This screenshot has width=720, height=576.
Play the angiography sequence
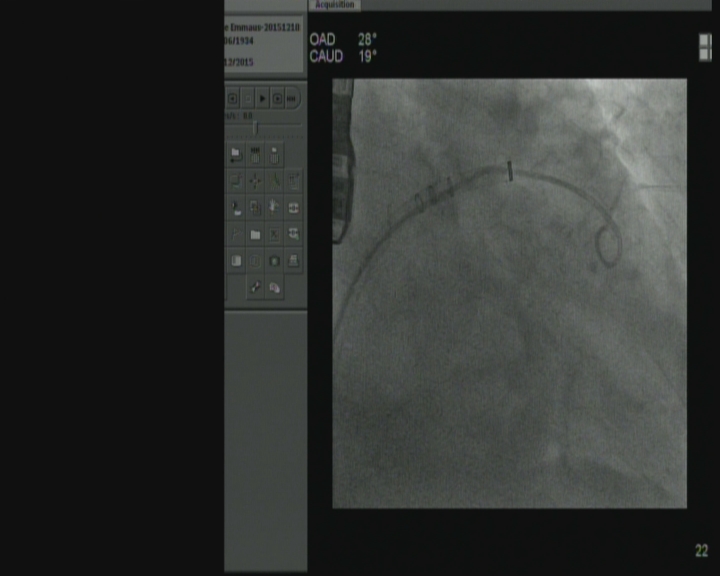coord(262,99)
